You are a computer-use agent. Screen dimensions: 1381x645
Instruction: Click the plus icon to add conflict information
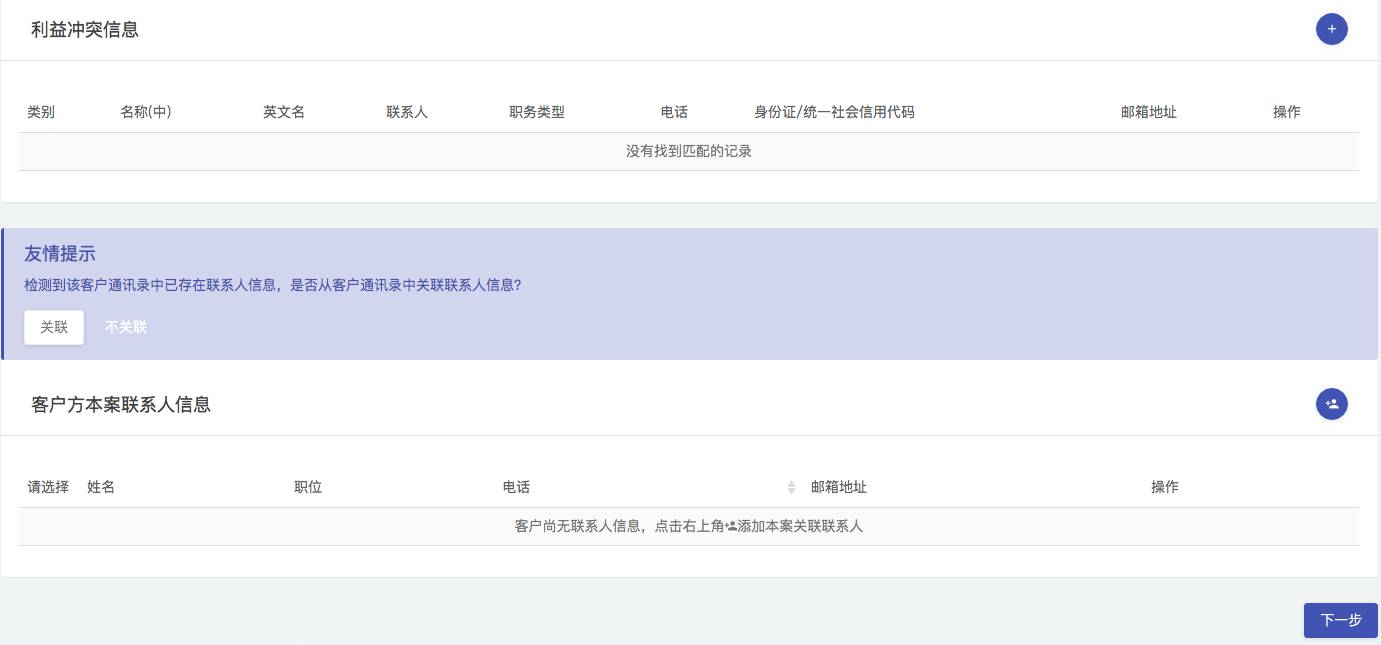pyautogui.click(x=1331, y=29)
